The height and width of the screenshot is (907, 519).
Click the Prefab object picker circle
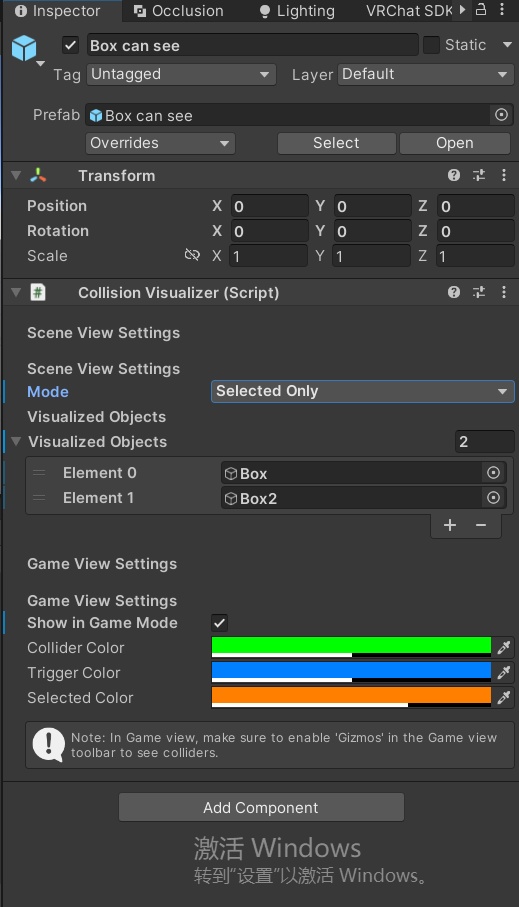[x=501, y=115]
